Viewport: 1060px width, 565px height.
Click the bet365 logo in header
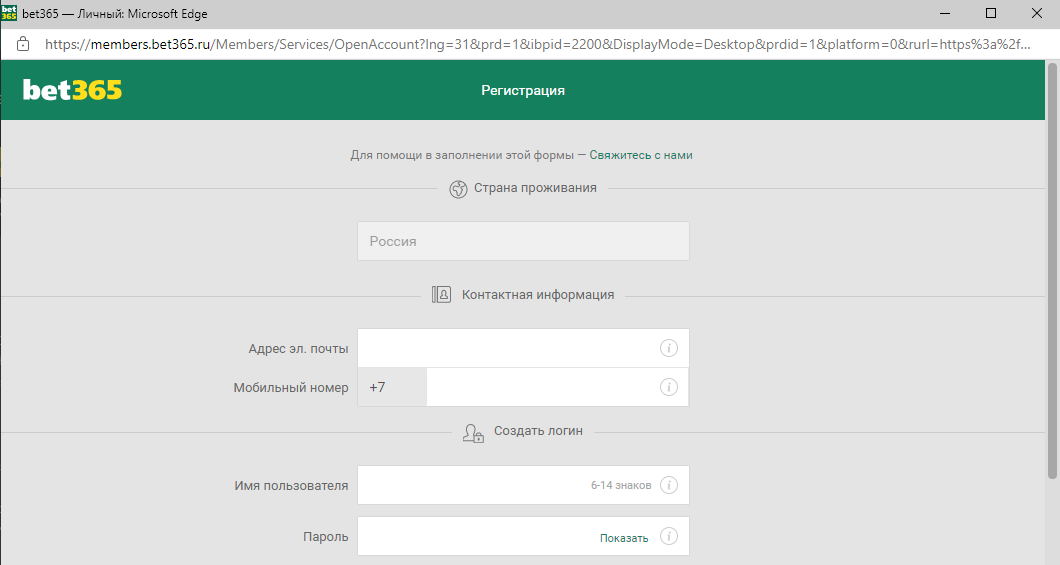[72, 90]
